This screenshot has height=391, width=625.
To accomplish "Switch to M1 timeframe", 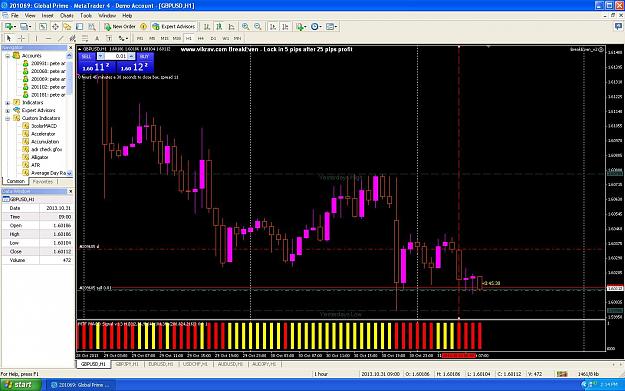I will (x=140, y=38).
